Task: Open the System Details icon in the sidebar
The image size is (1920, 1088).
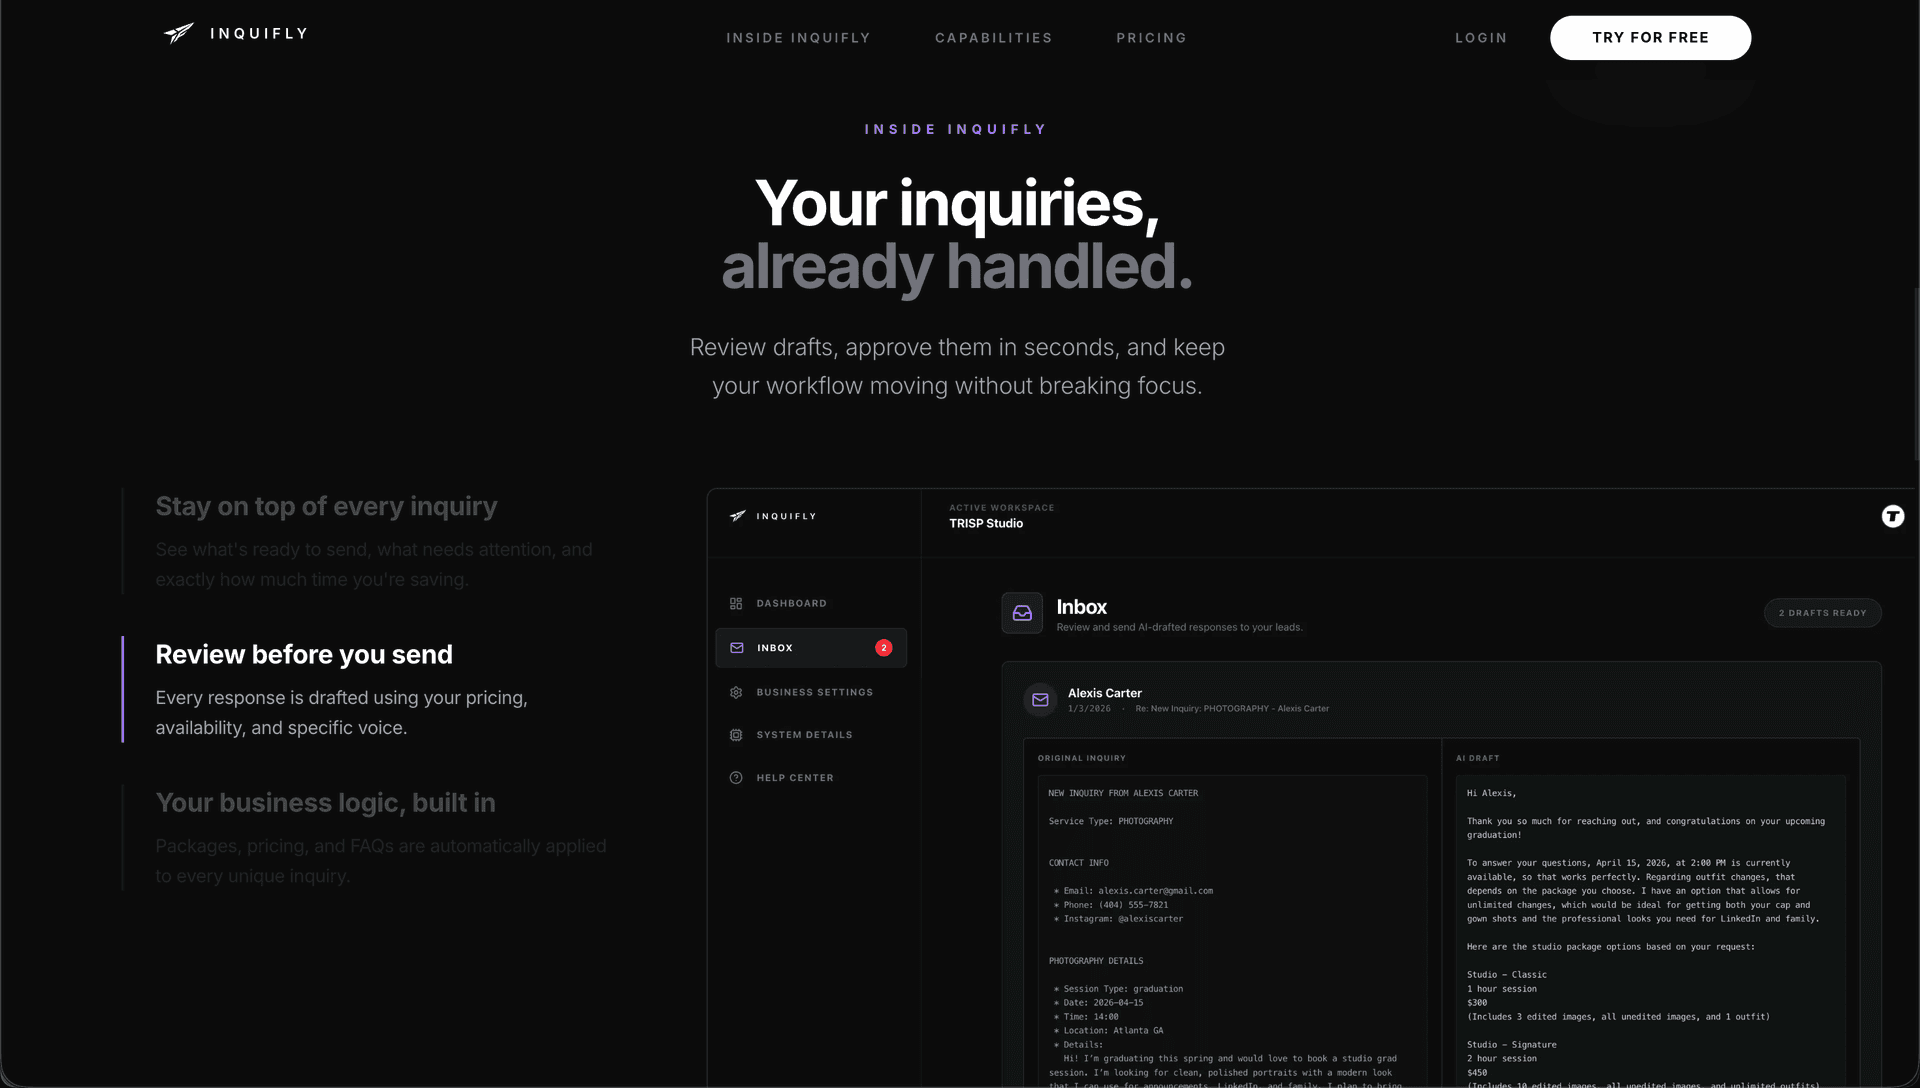Action: pos(736,734)
